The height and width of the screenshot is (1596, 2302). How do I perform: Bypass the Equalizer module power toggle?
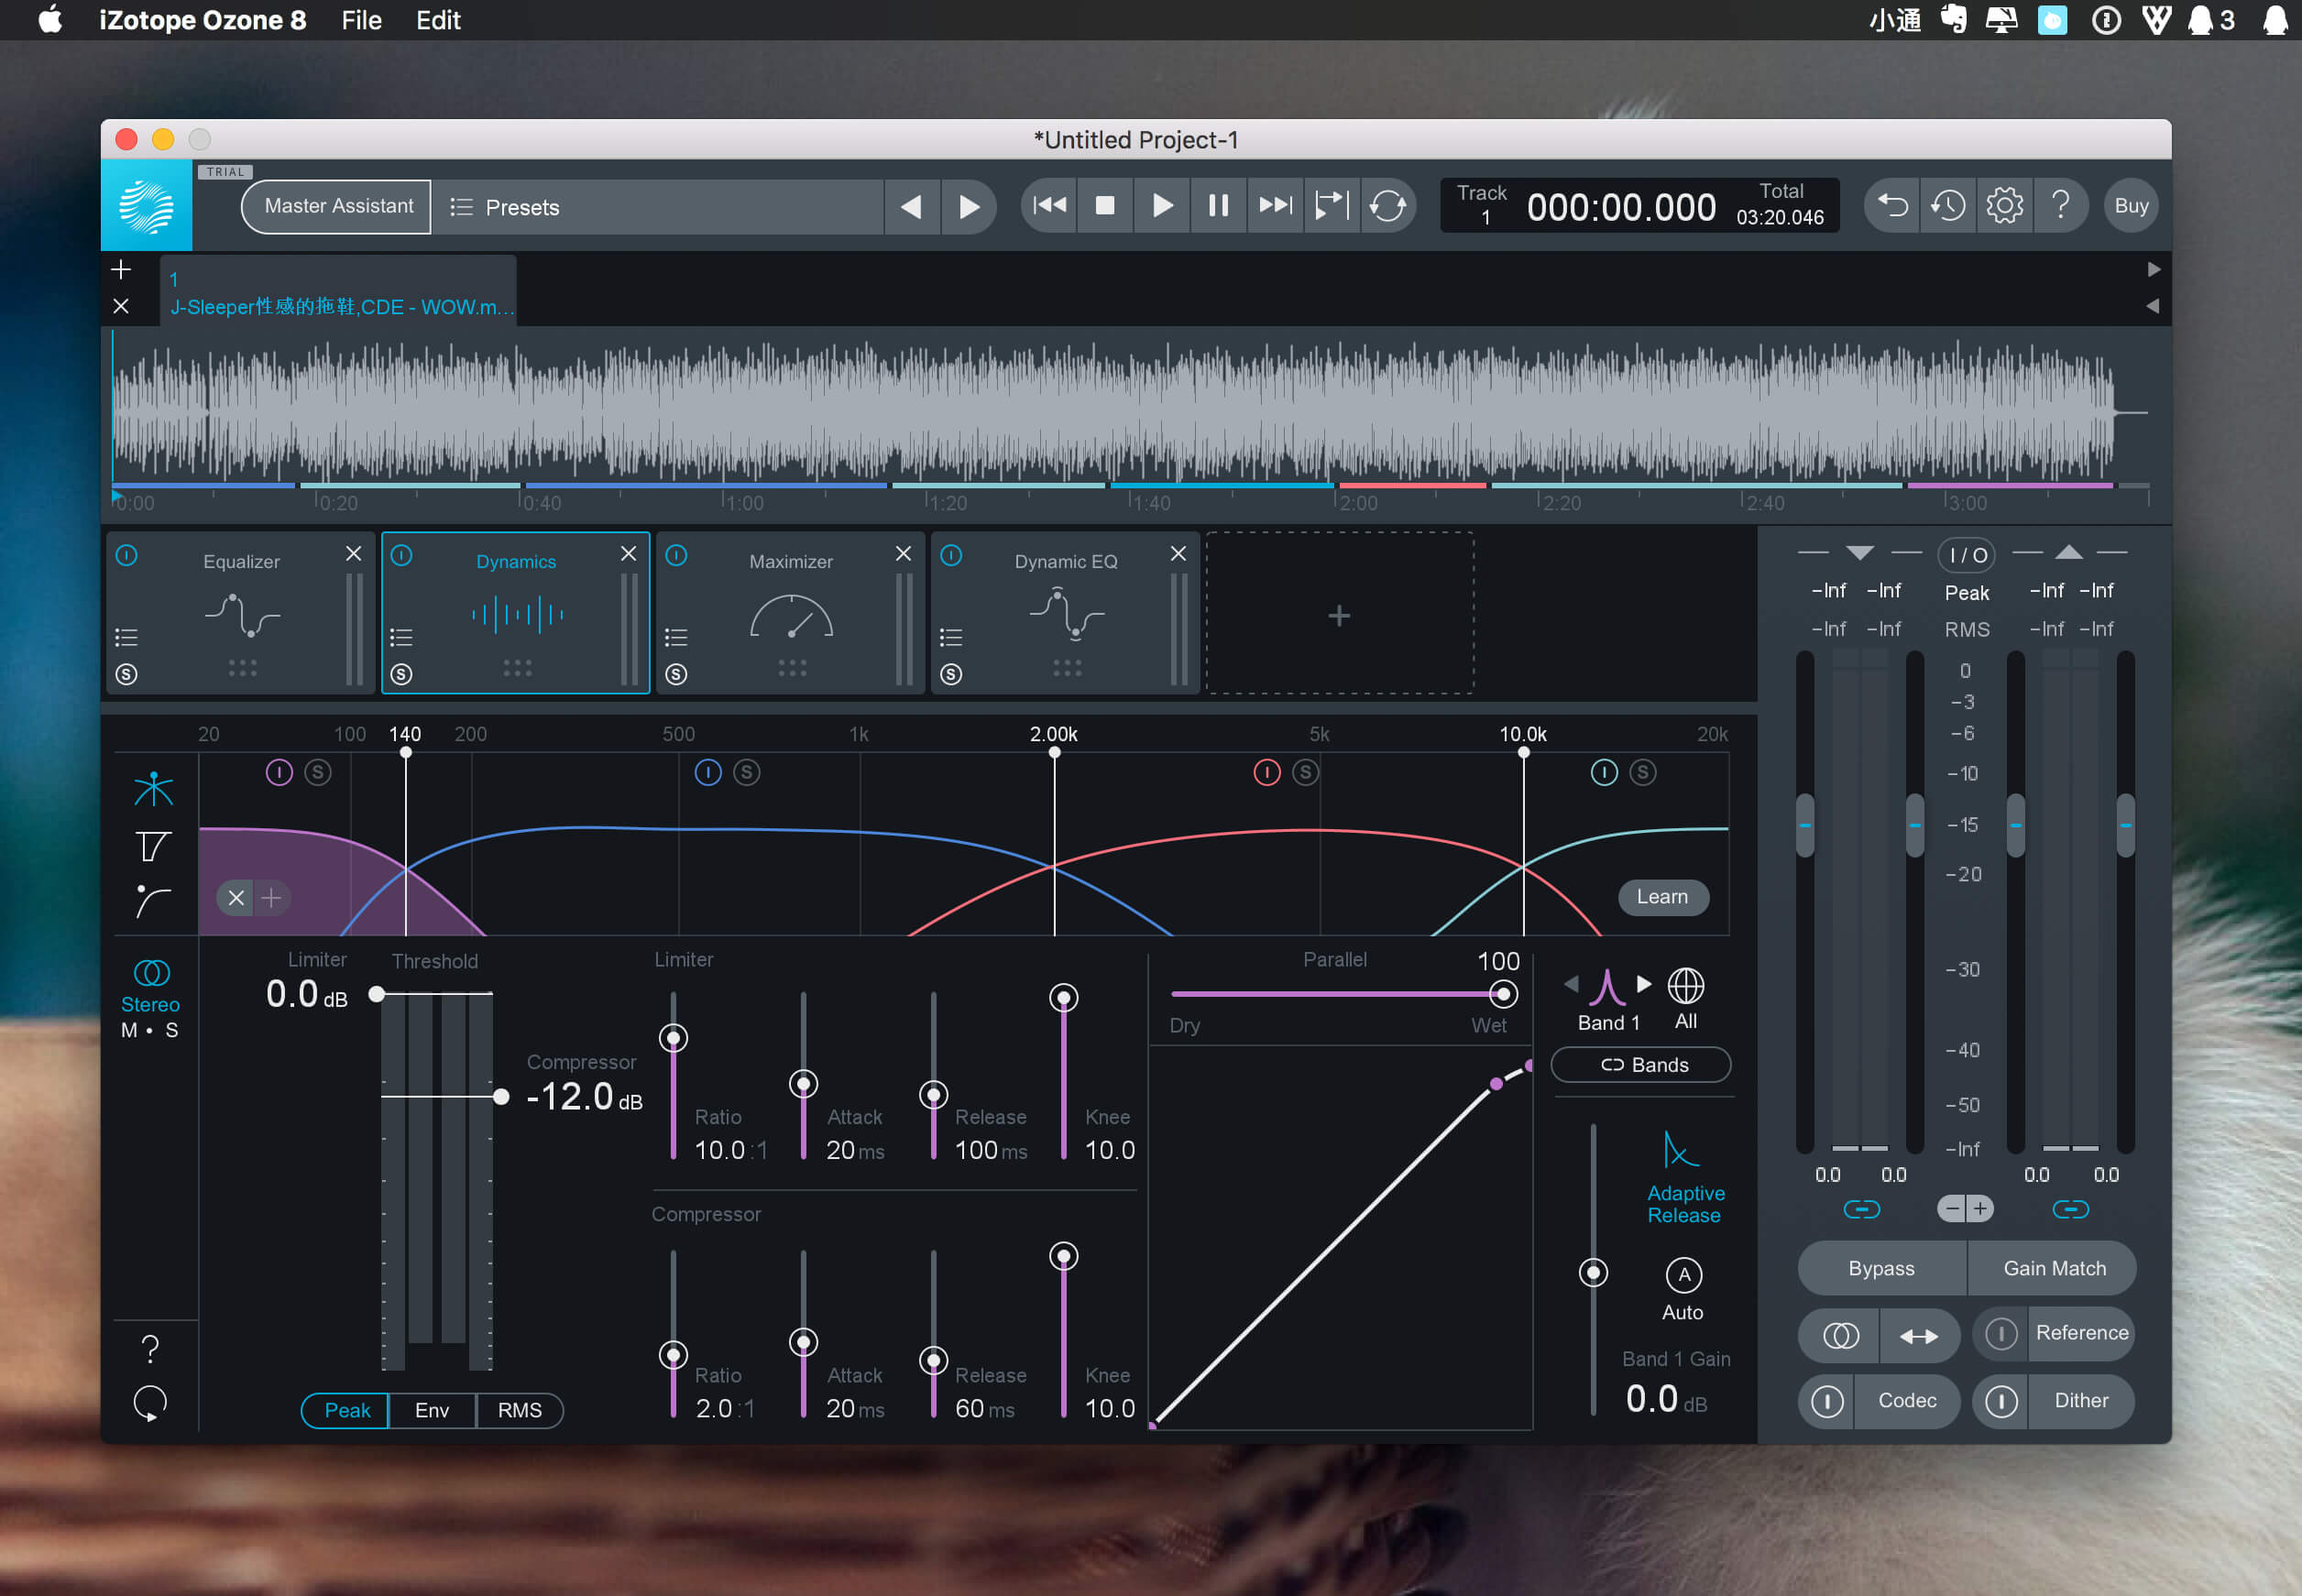pyautogui.click(x=127, y=555)
